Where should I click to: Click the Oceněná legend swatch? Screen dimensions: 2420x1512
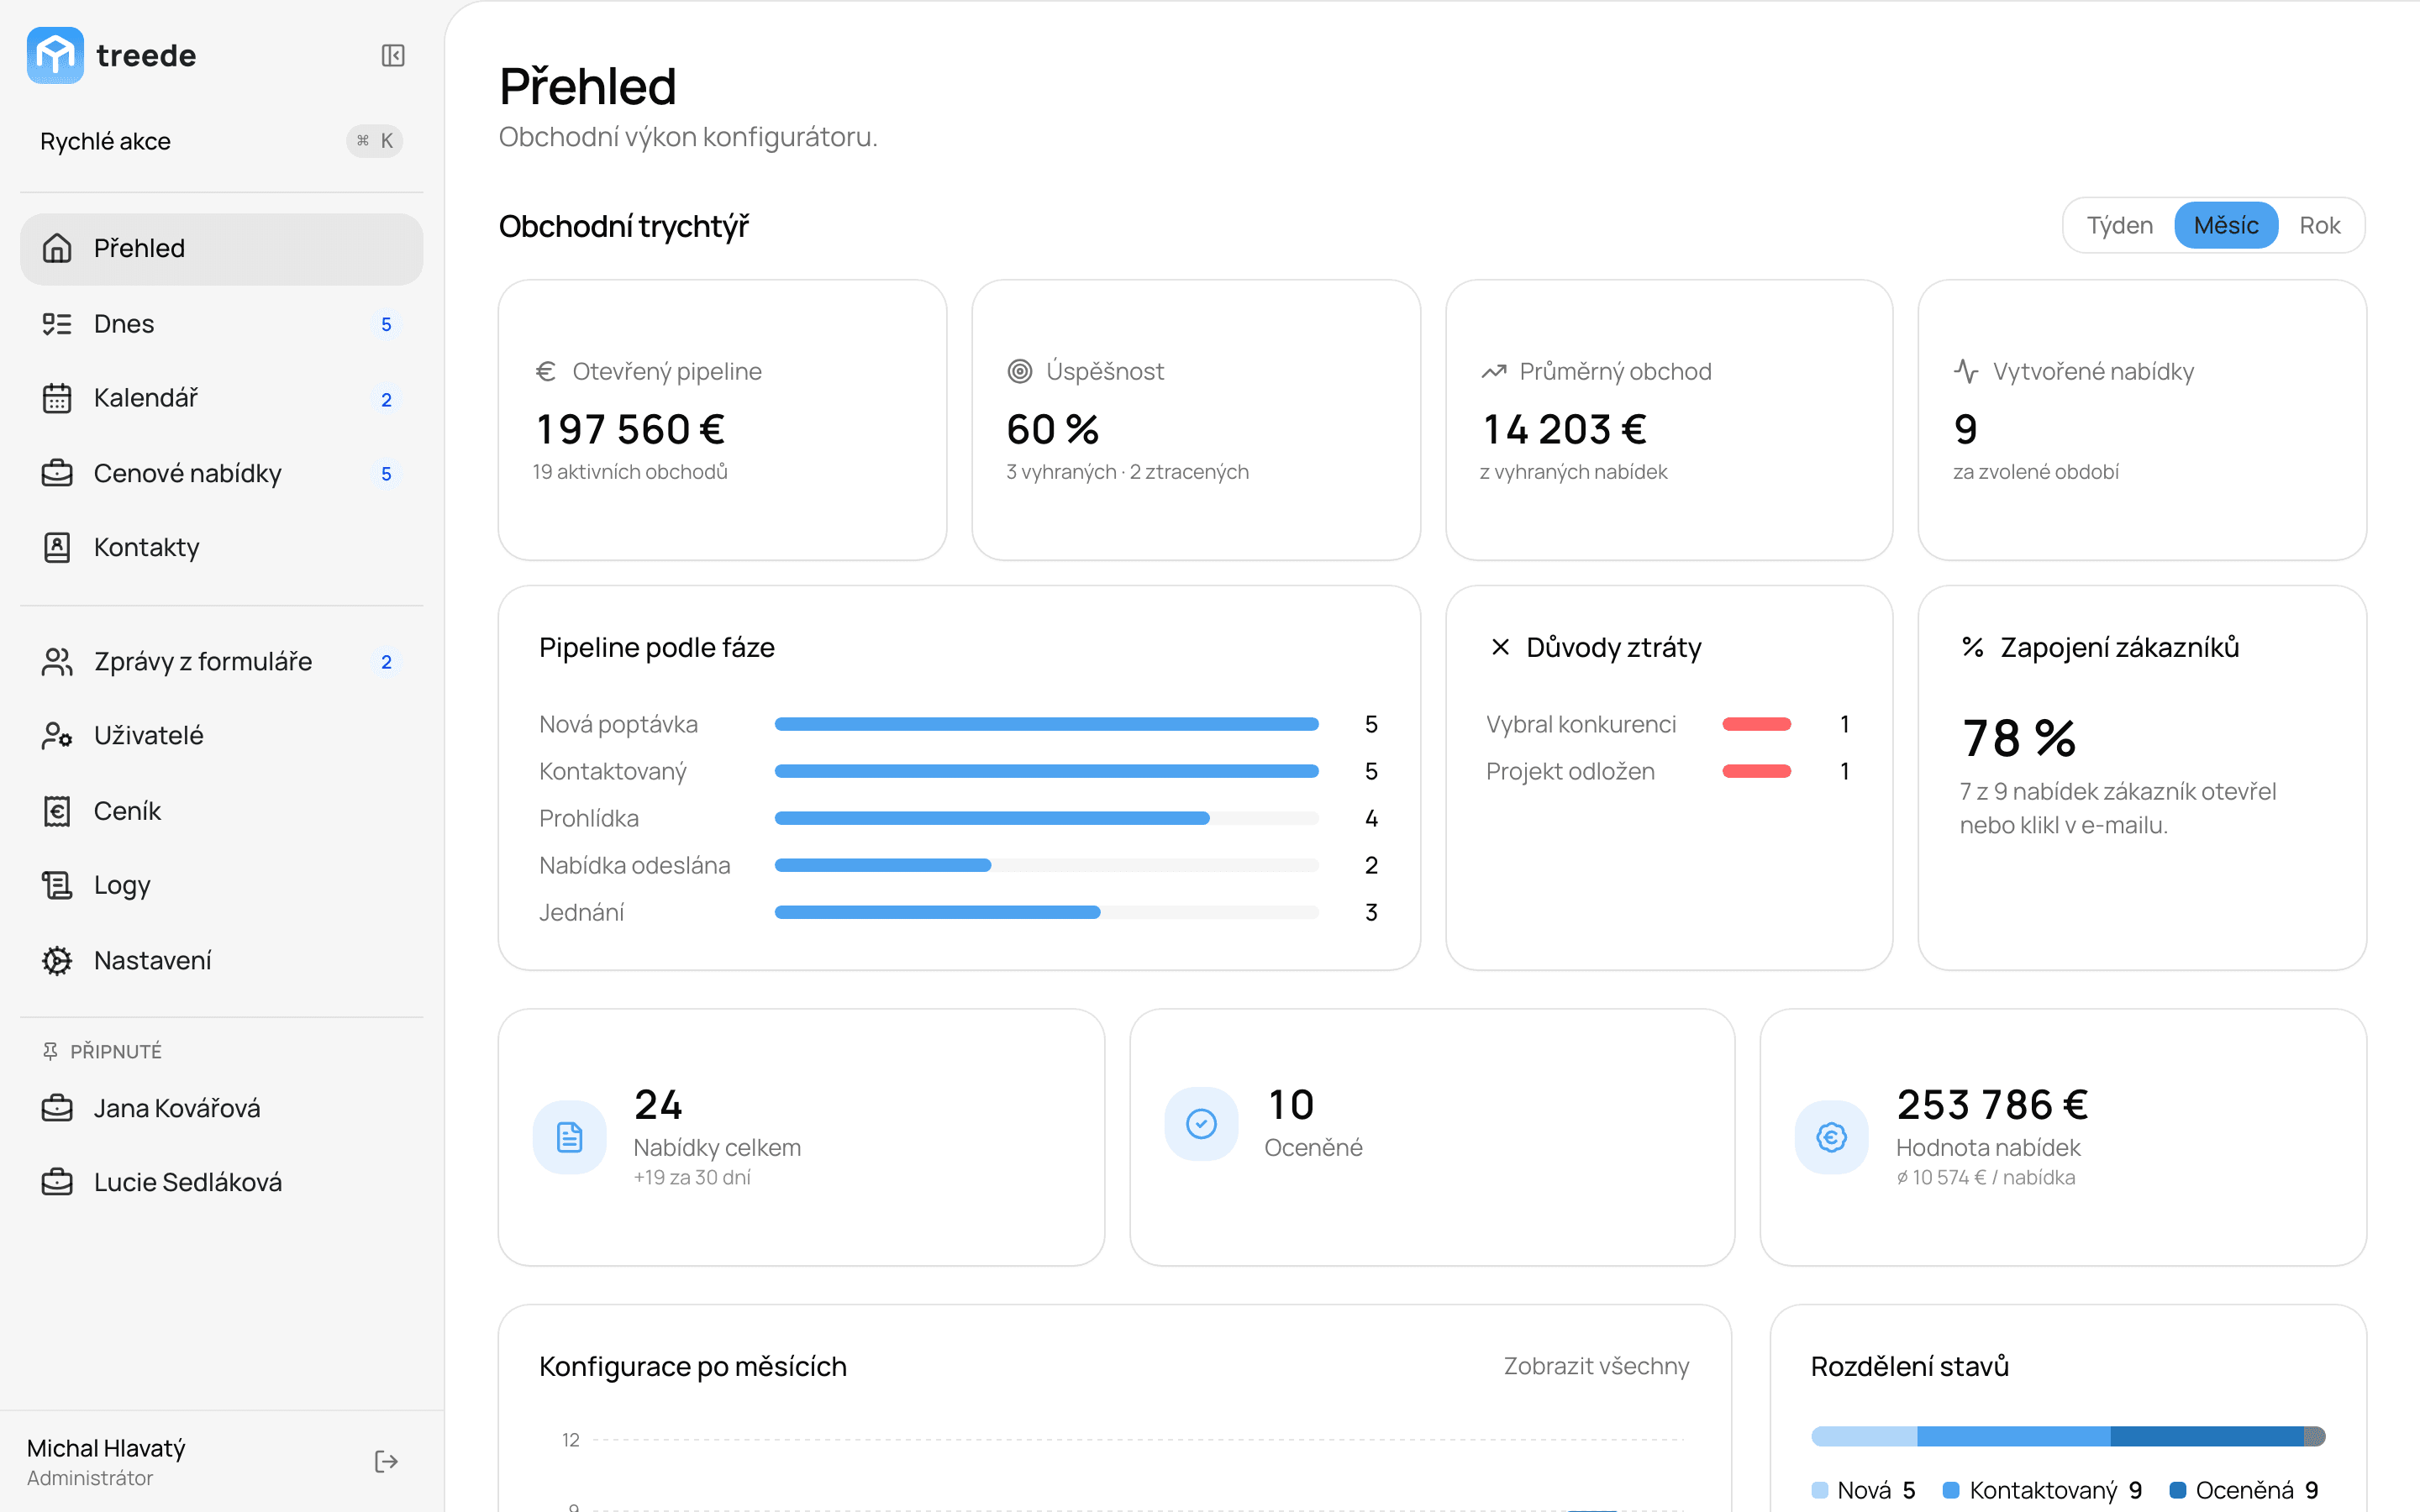coord(2177,1490)
